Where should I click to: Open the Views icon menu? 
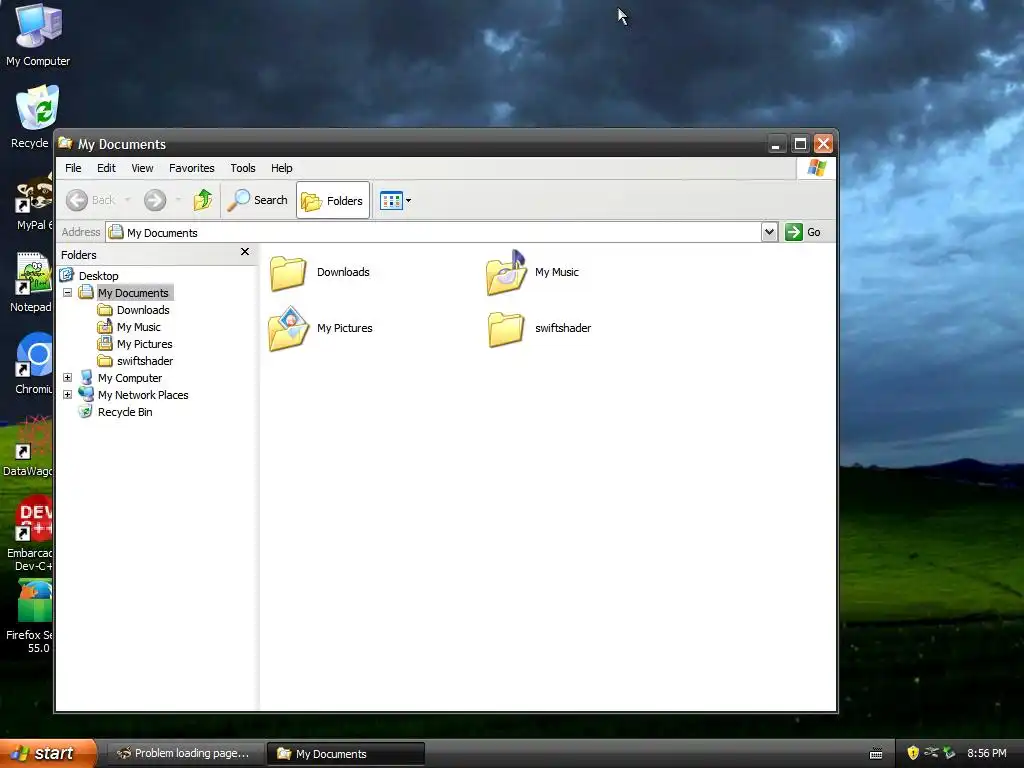click(395, 200)
